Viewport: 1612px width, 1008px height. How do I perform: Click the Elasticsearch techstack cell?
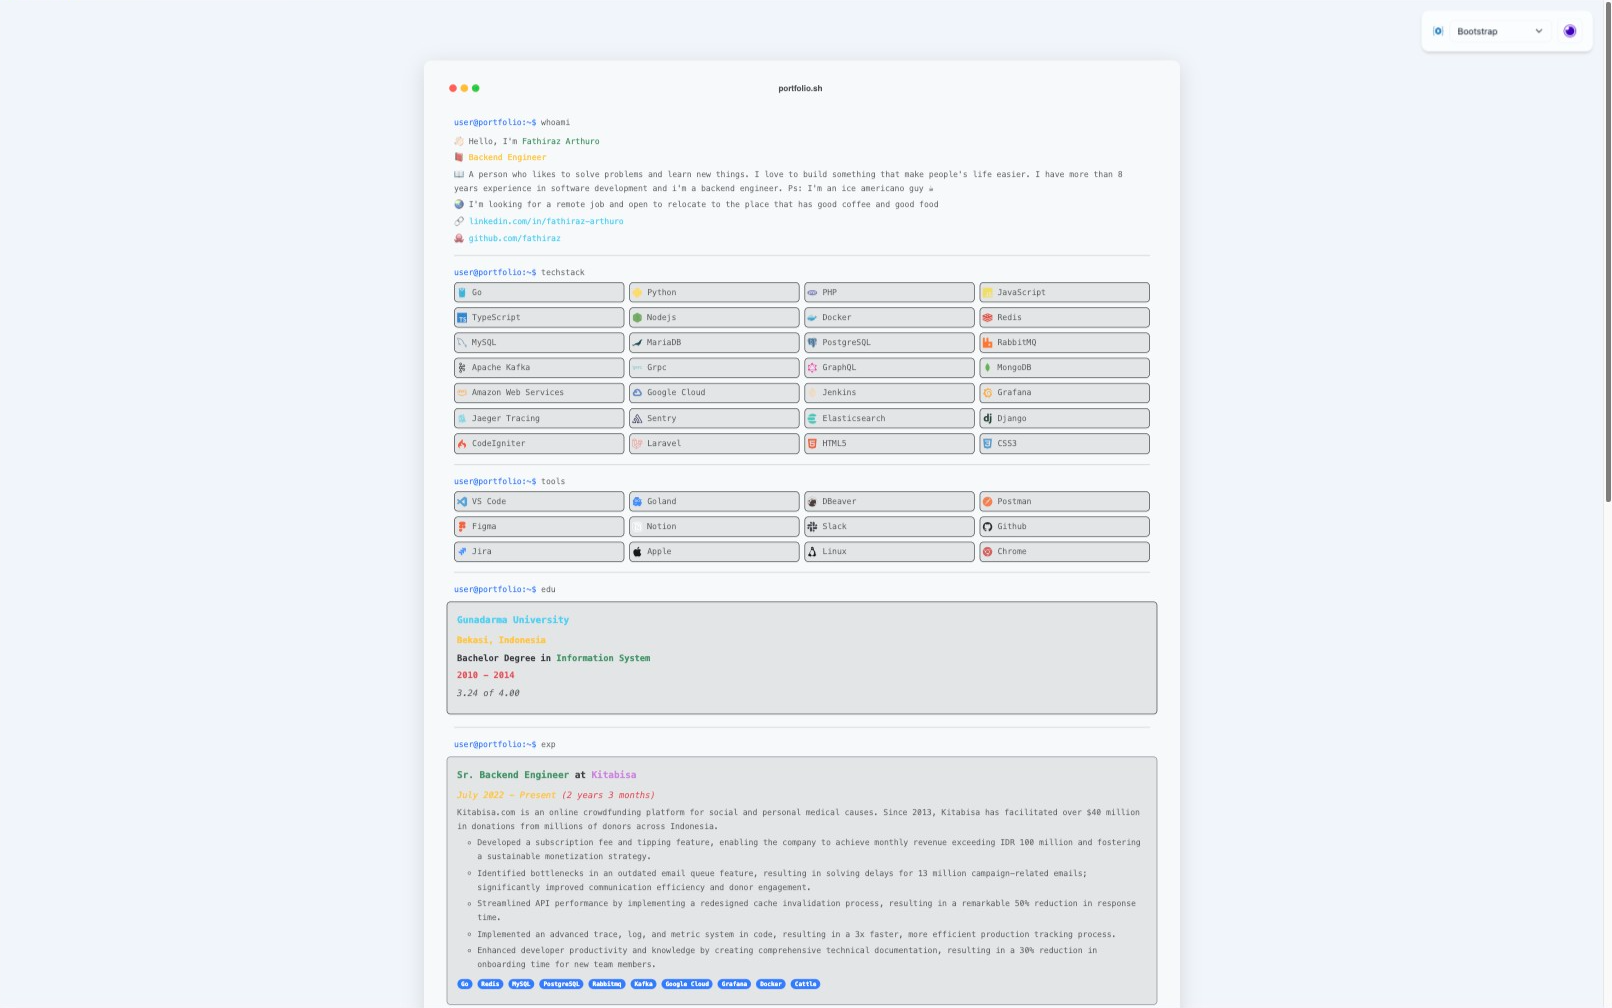click(889, 418)
